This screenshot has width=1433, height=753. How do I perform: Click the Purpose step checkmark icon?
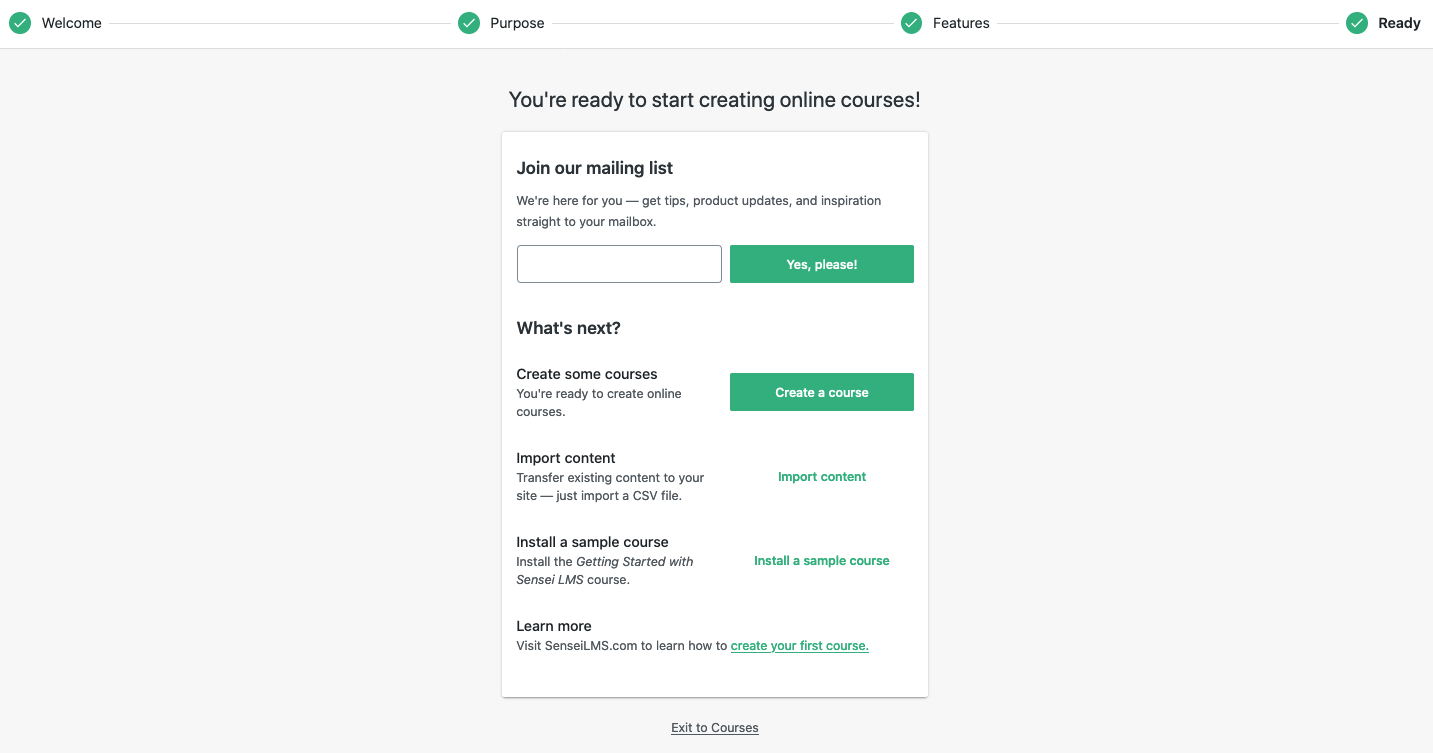pos(469,23)
